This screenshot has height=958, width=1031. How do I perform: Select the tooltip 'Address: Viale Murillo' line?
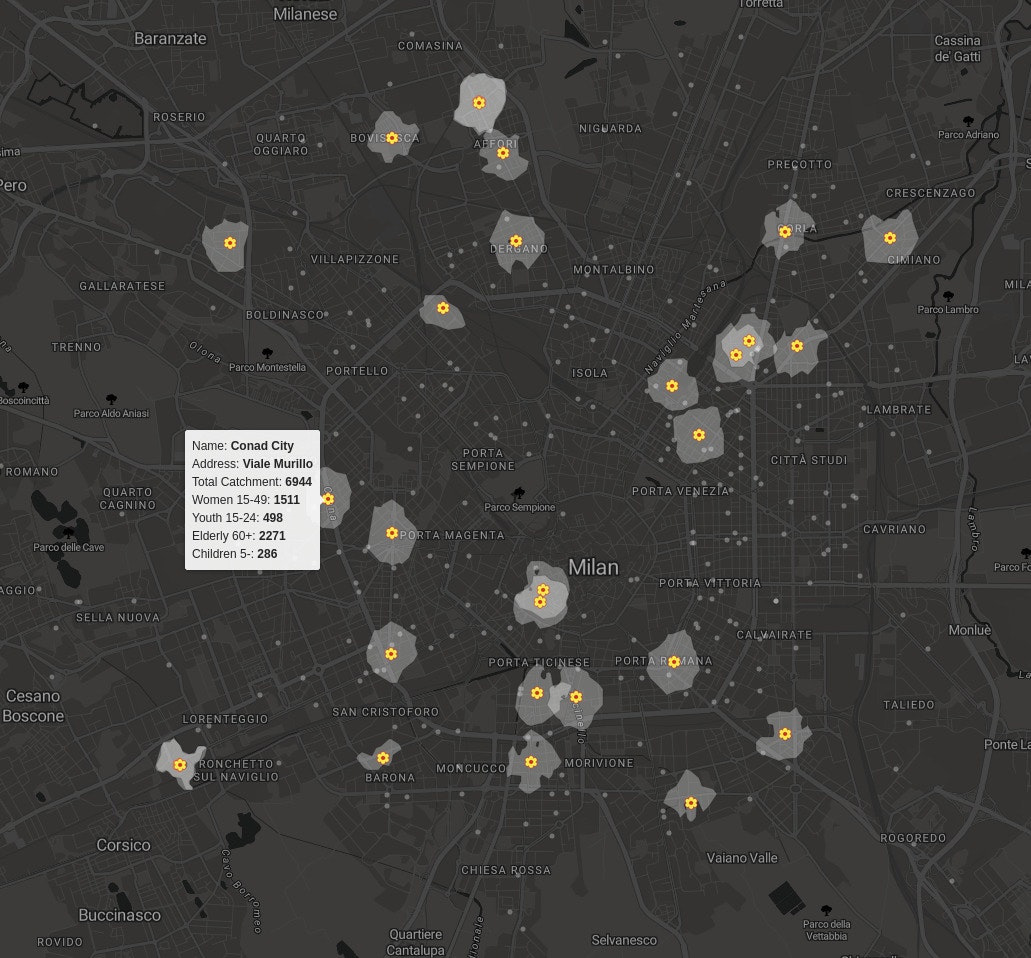[x=252, y=464]
